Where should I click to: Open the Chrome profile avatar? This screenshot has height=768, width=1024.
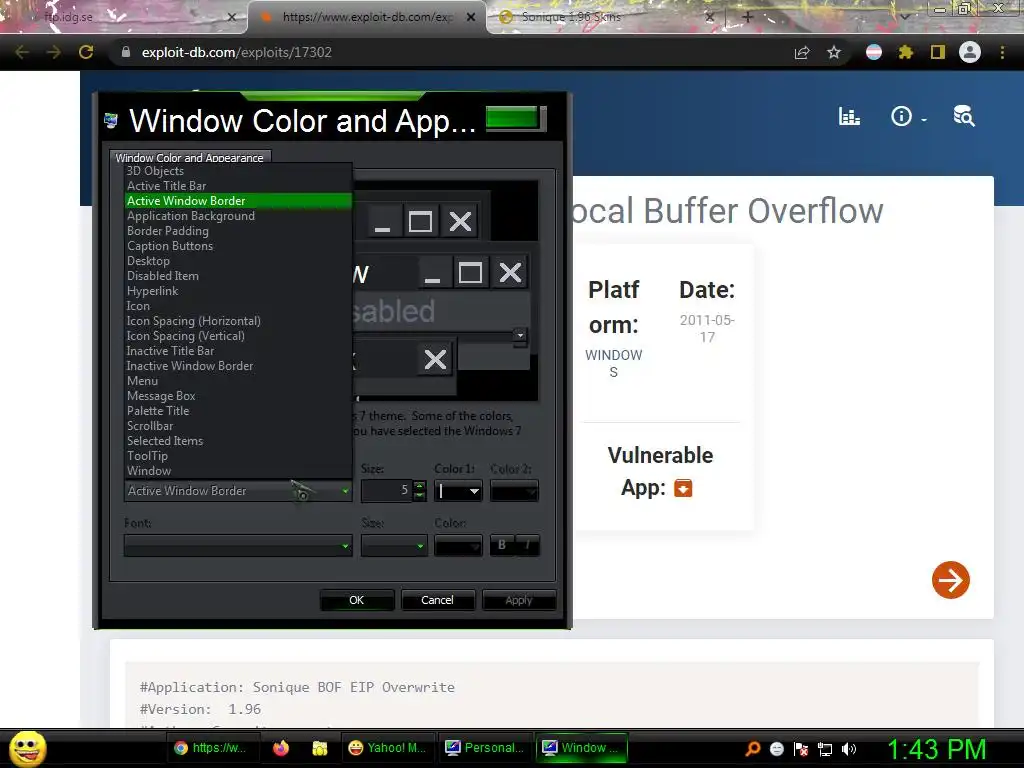[x=970, y=52]
